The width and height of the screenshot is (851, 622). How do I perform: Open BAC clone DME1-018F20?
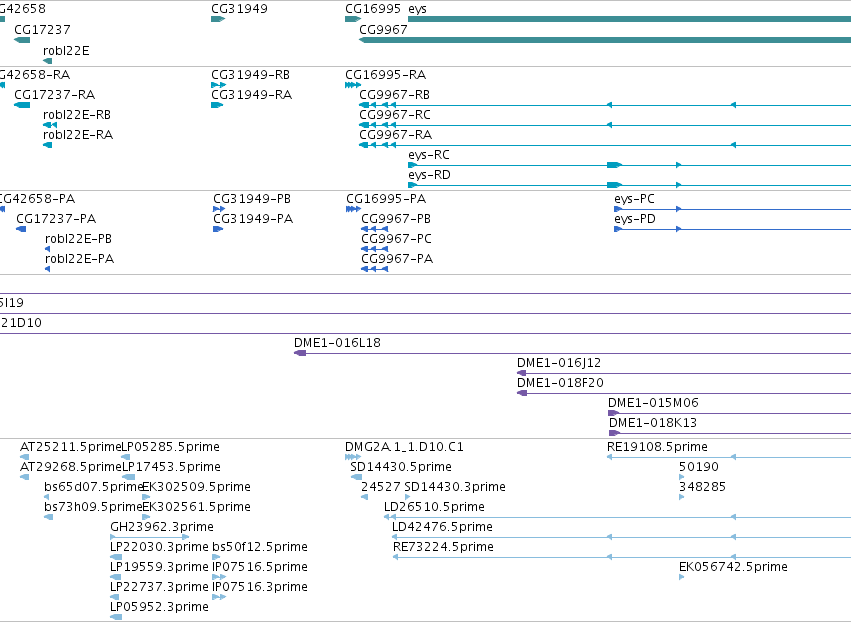pyautogui.click(x=561, y=383)
